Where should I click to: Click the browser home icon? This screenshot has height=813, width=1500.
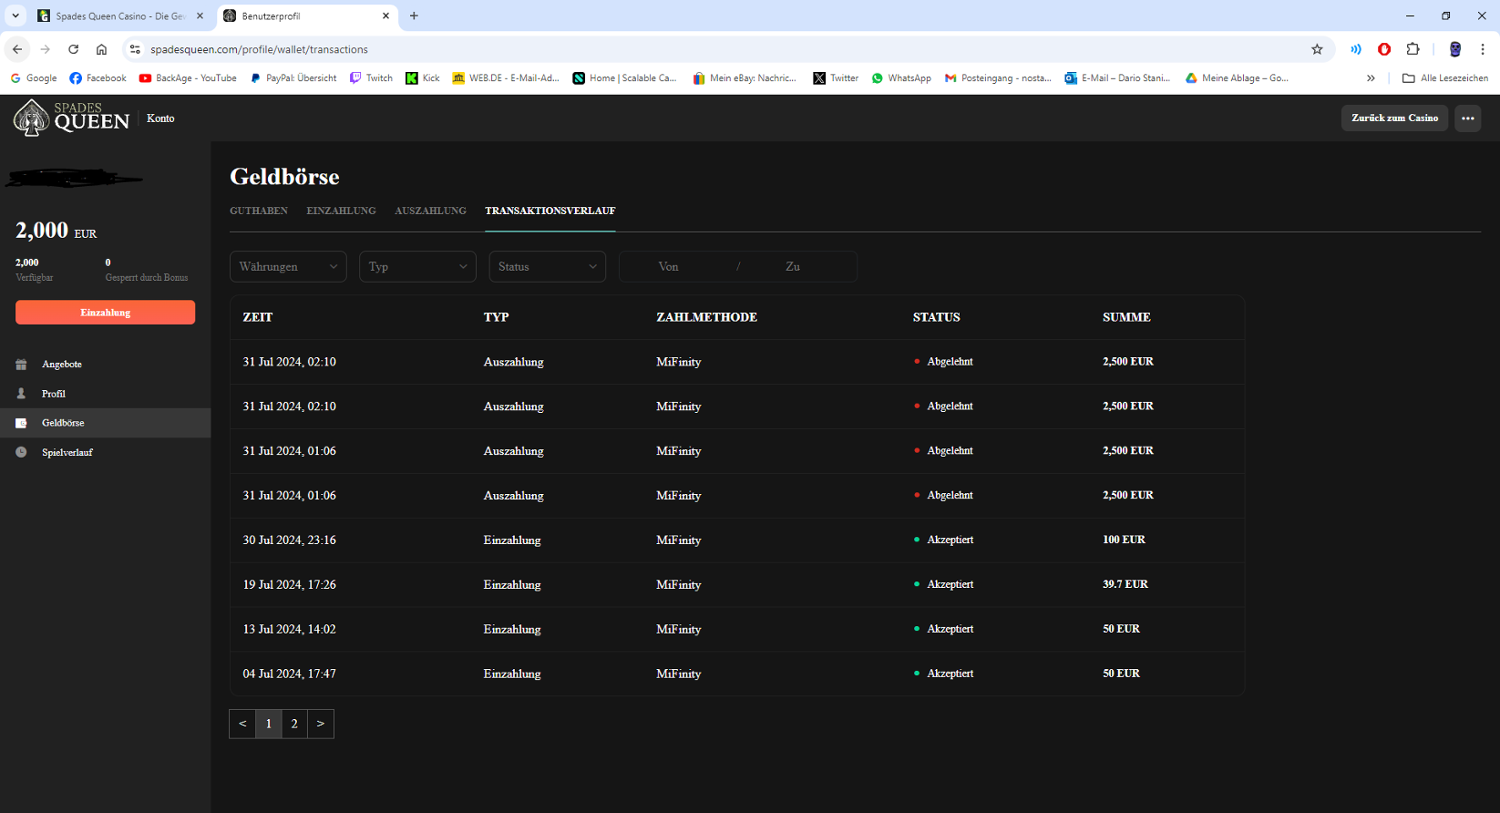pyautogui.click(x=101, y=49)
